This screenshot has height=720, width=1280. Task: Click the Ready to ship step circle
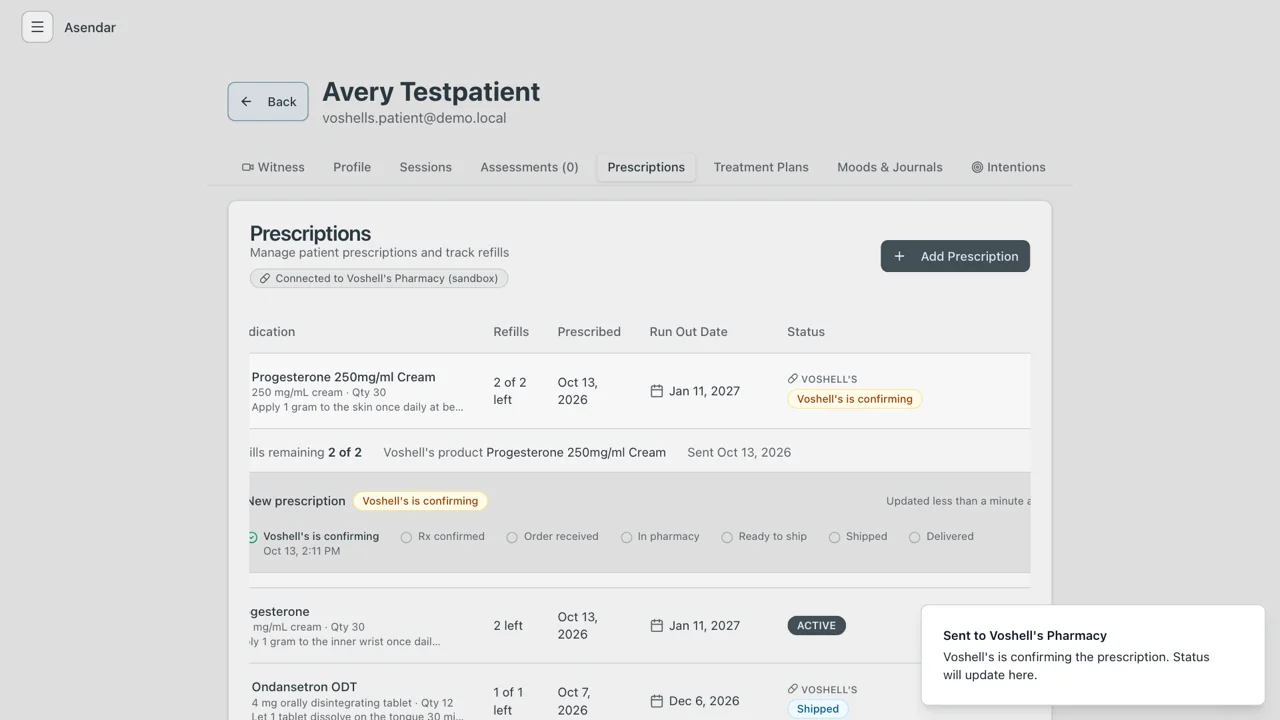[x=727, y=537]
